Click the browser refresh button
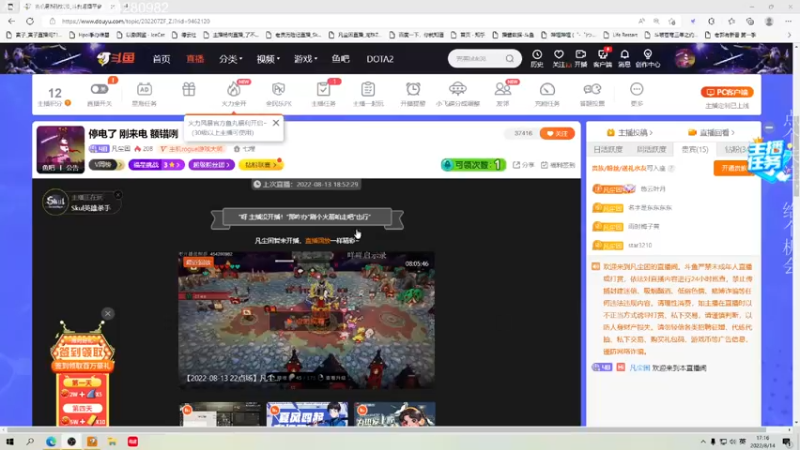Screen dimensions: 800x450 (30, 21)
